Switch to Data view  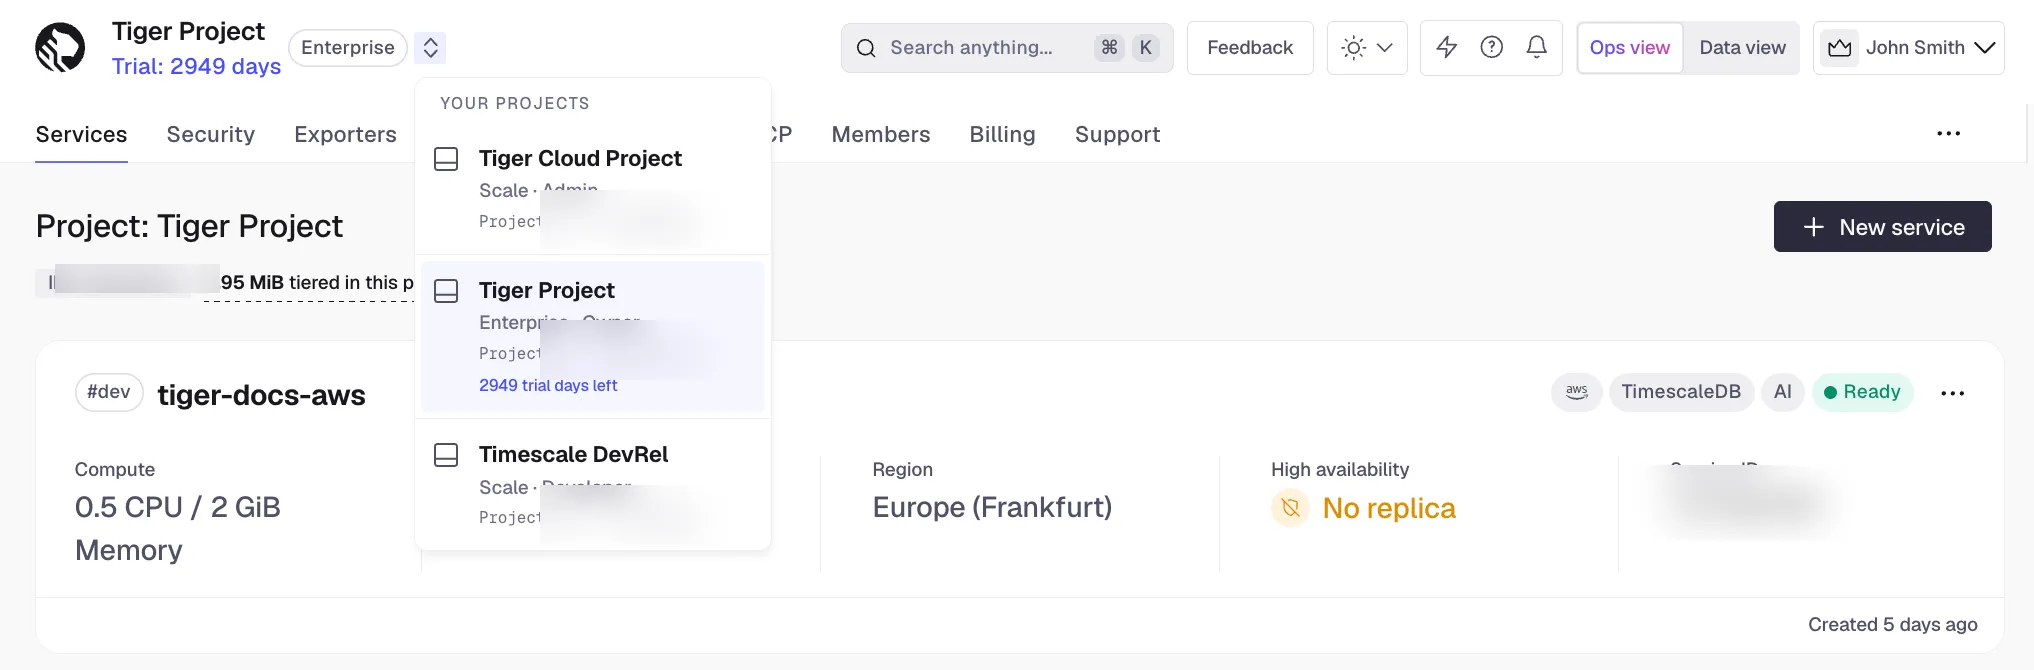click(x=1742, y=47)
